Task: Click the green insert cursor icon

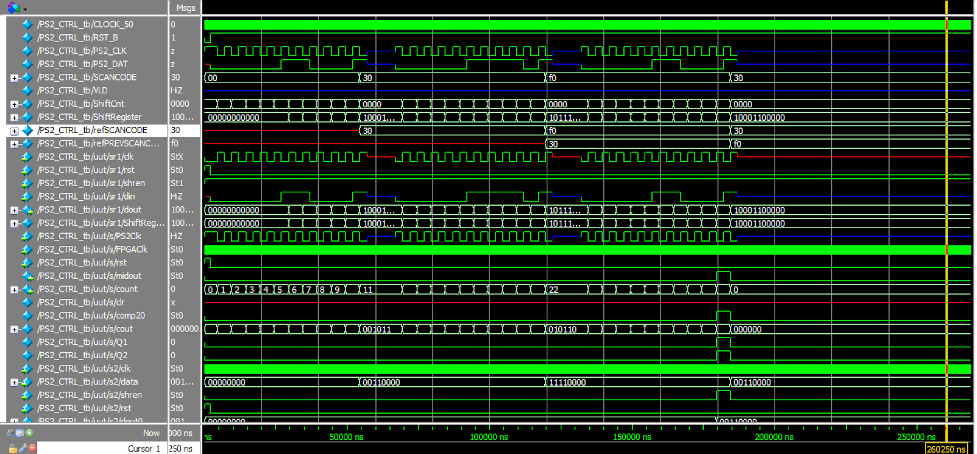Action: (29, 433)
